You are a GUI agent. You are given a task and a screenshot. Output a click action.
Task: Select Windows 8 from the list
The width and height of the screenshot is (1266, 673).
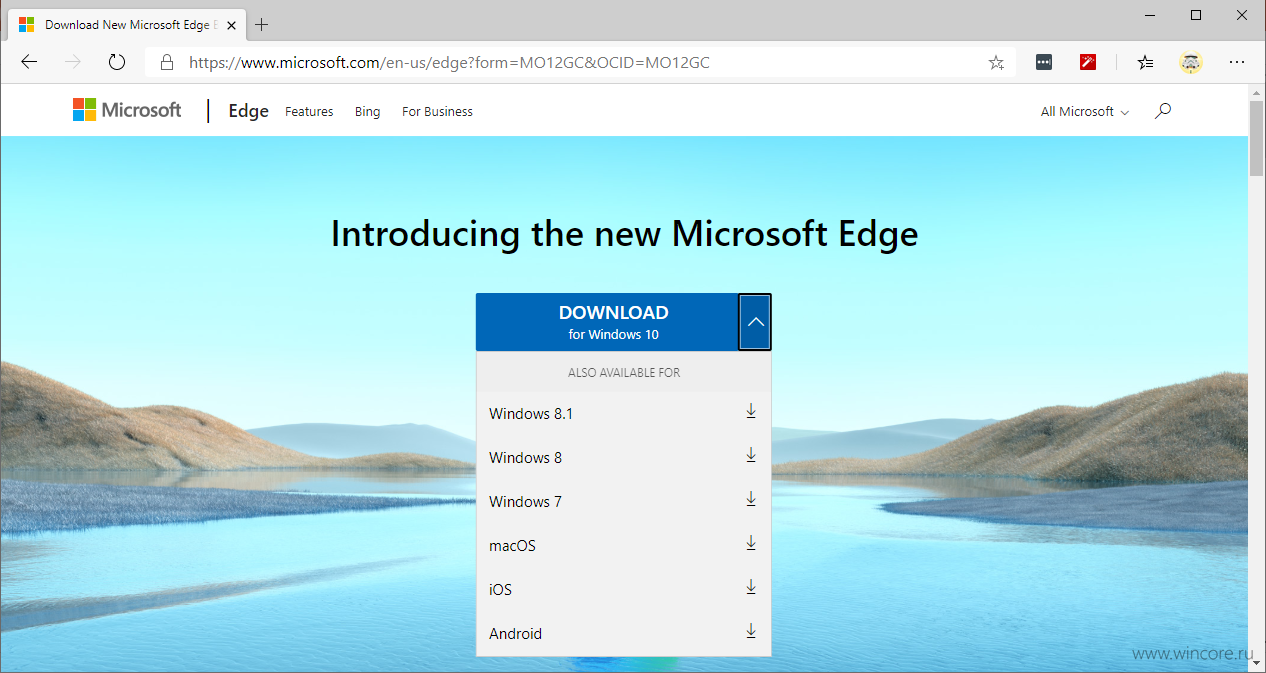coord(623,457)
